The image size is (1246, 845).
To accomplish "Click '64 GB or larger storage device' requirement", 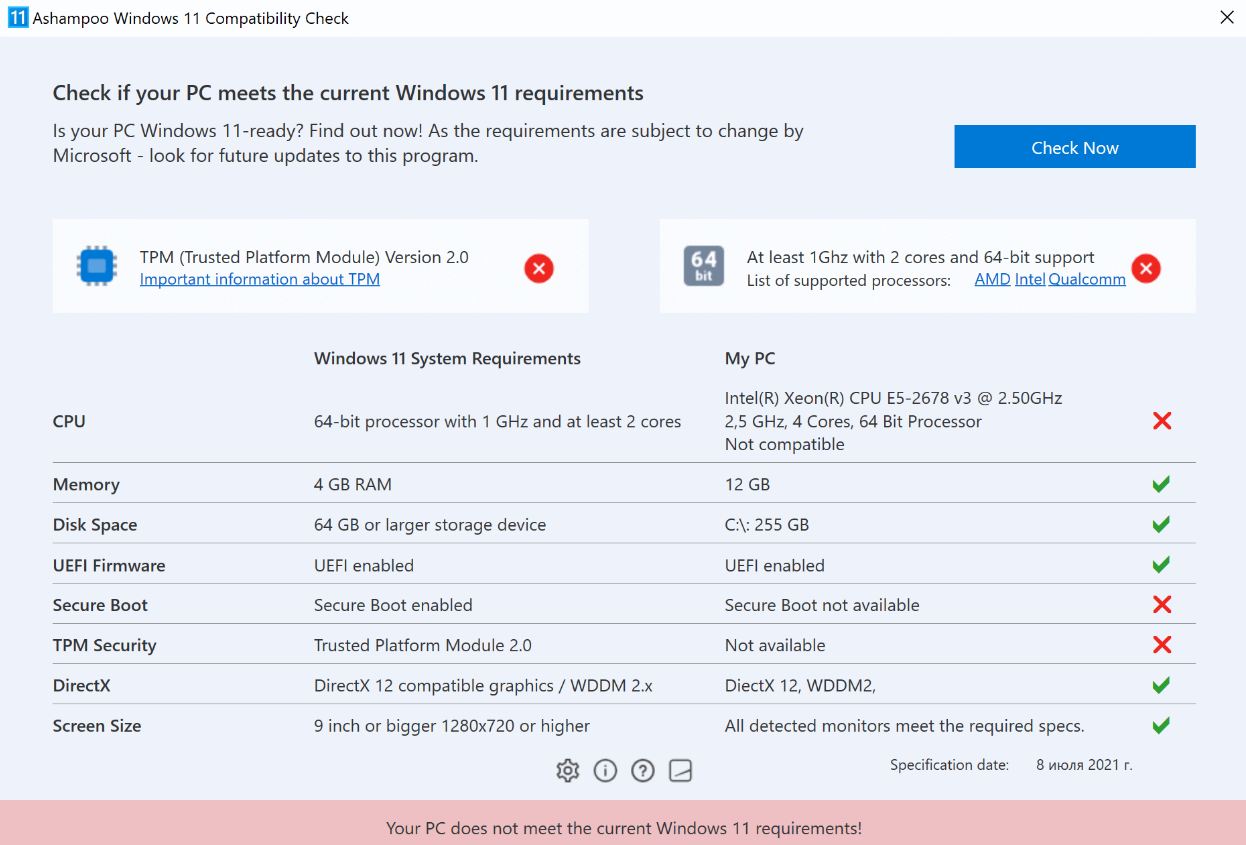I will (430, 525).
